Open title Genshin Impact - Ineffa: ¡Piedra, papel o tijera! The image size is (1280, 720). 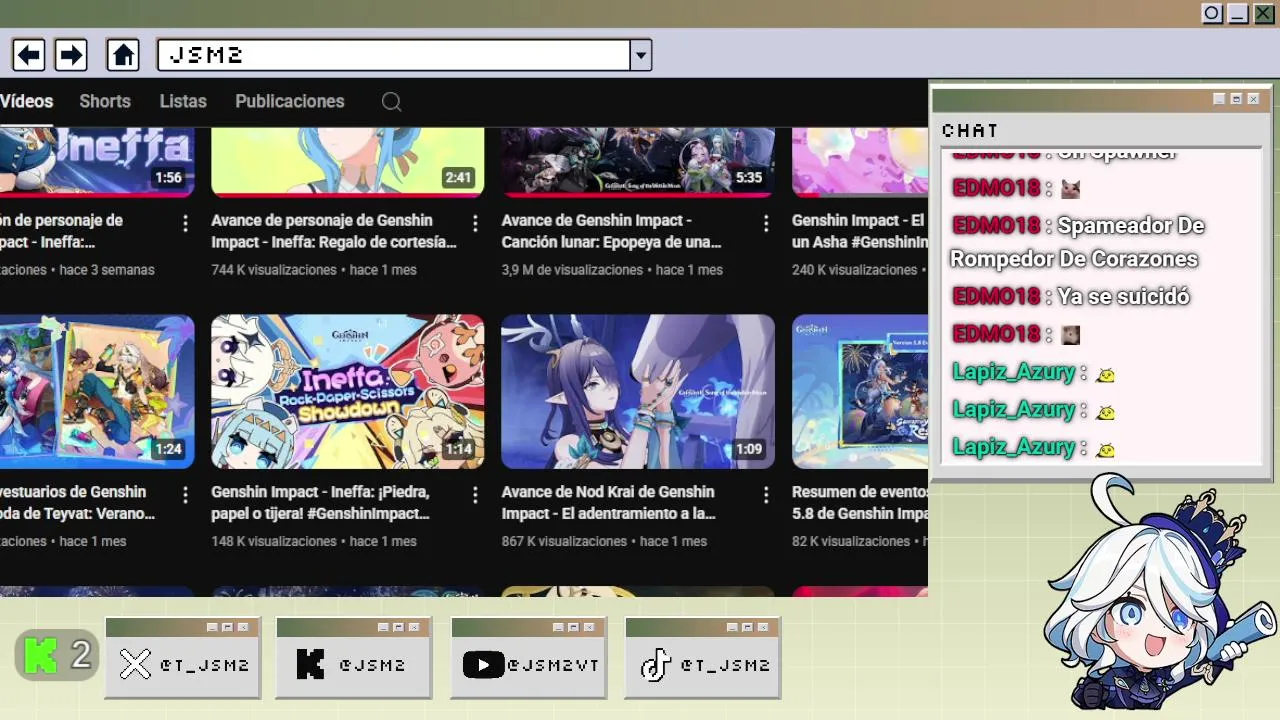(320, 503)
